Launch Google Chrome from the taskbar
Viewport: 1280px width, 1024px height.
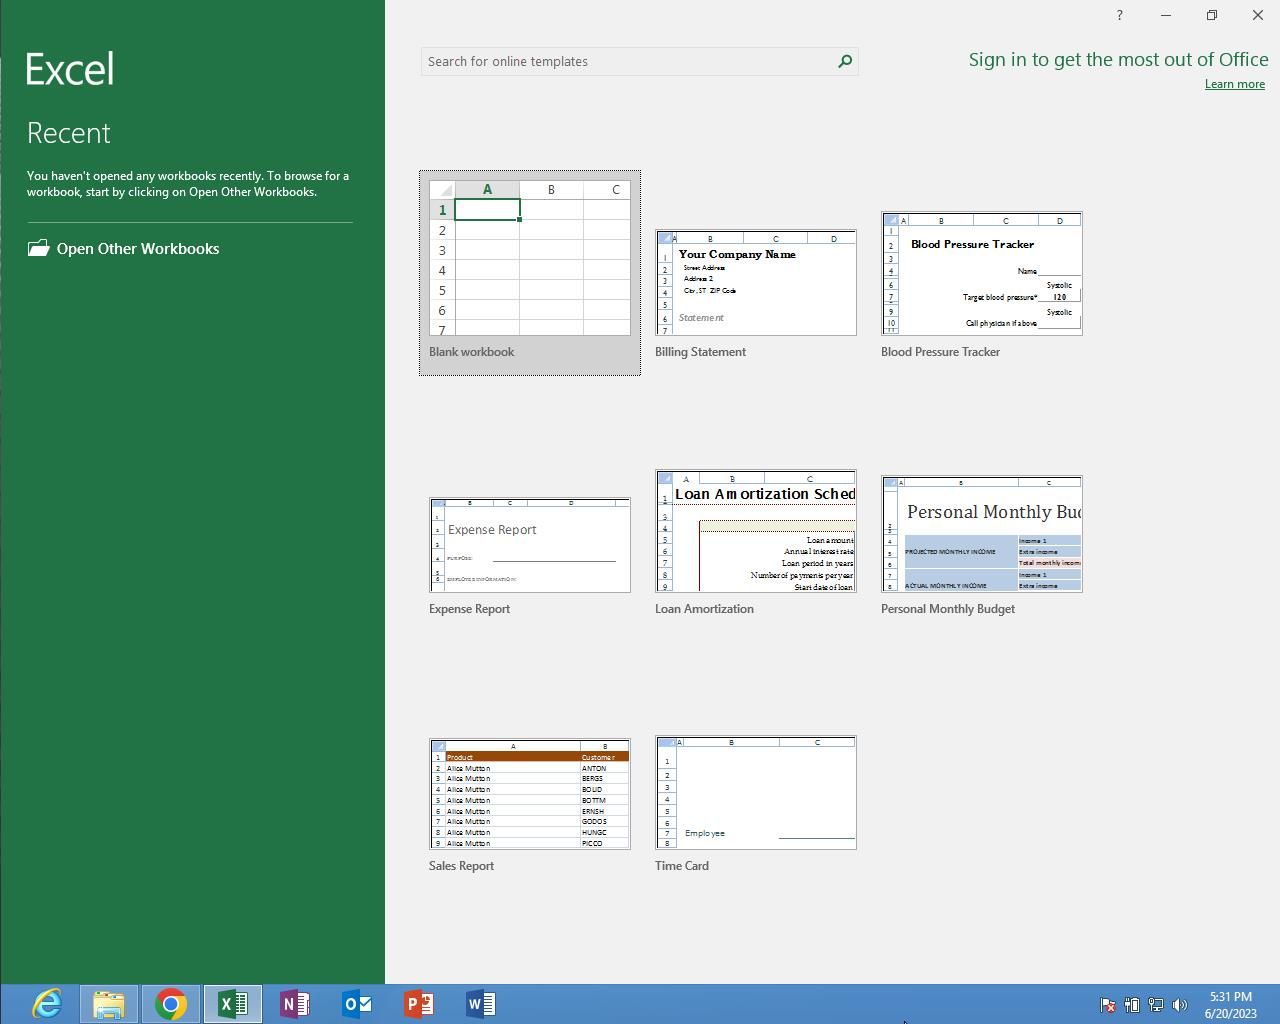tap(171, 1003)
